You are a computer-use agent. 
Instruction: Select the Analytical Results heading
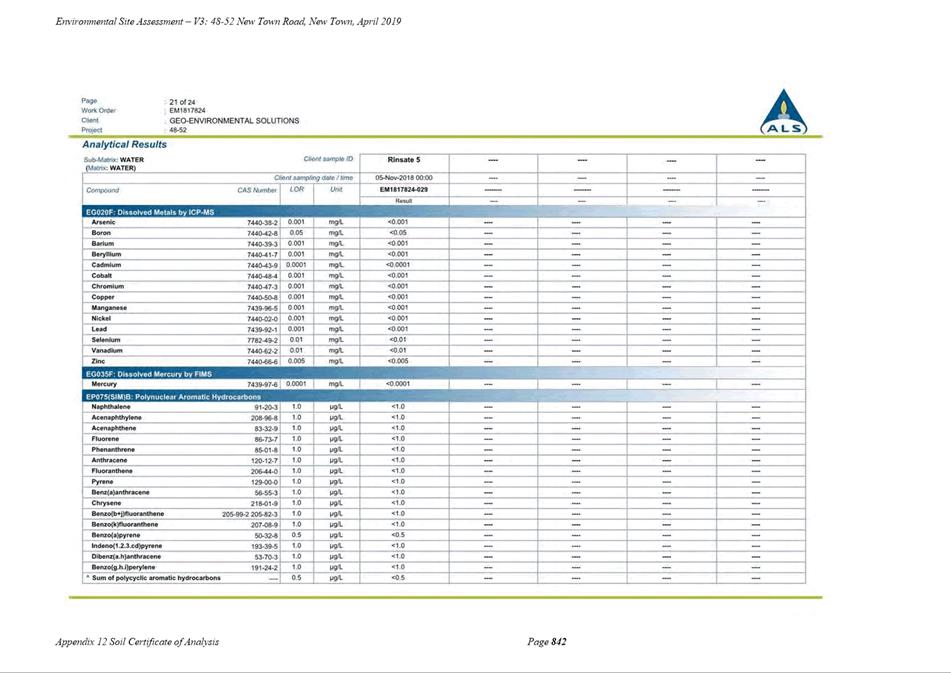124,144
